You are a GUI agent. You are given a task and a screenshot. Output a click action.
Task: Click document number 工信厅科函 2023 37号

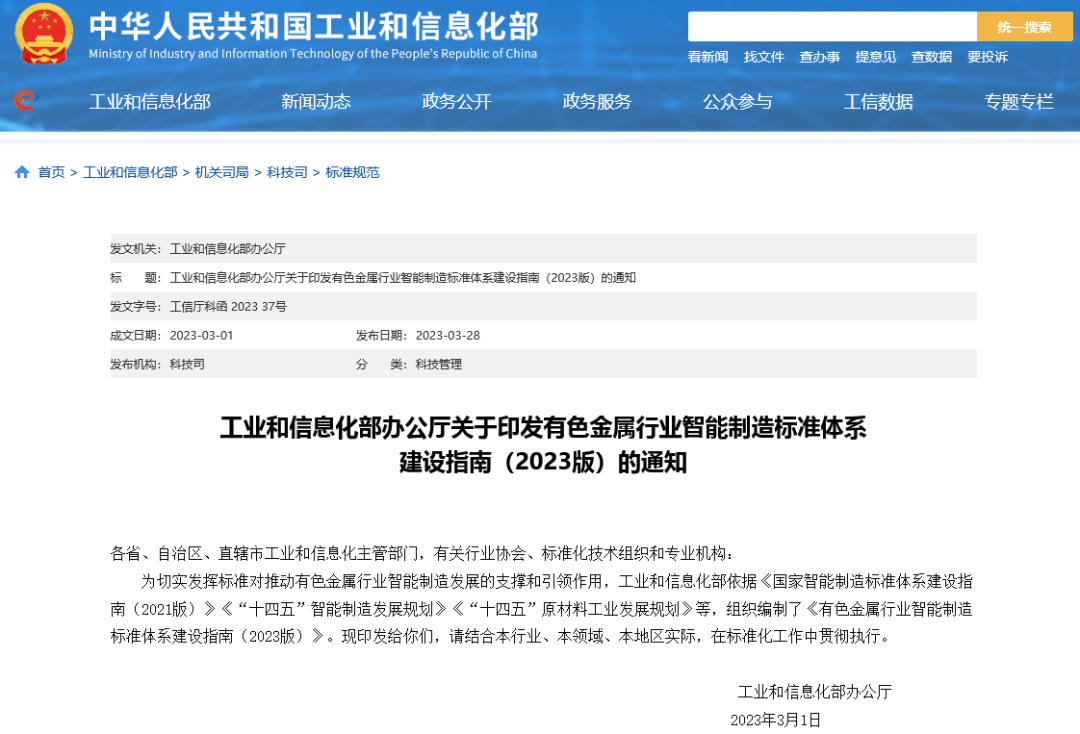(228, 306)
